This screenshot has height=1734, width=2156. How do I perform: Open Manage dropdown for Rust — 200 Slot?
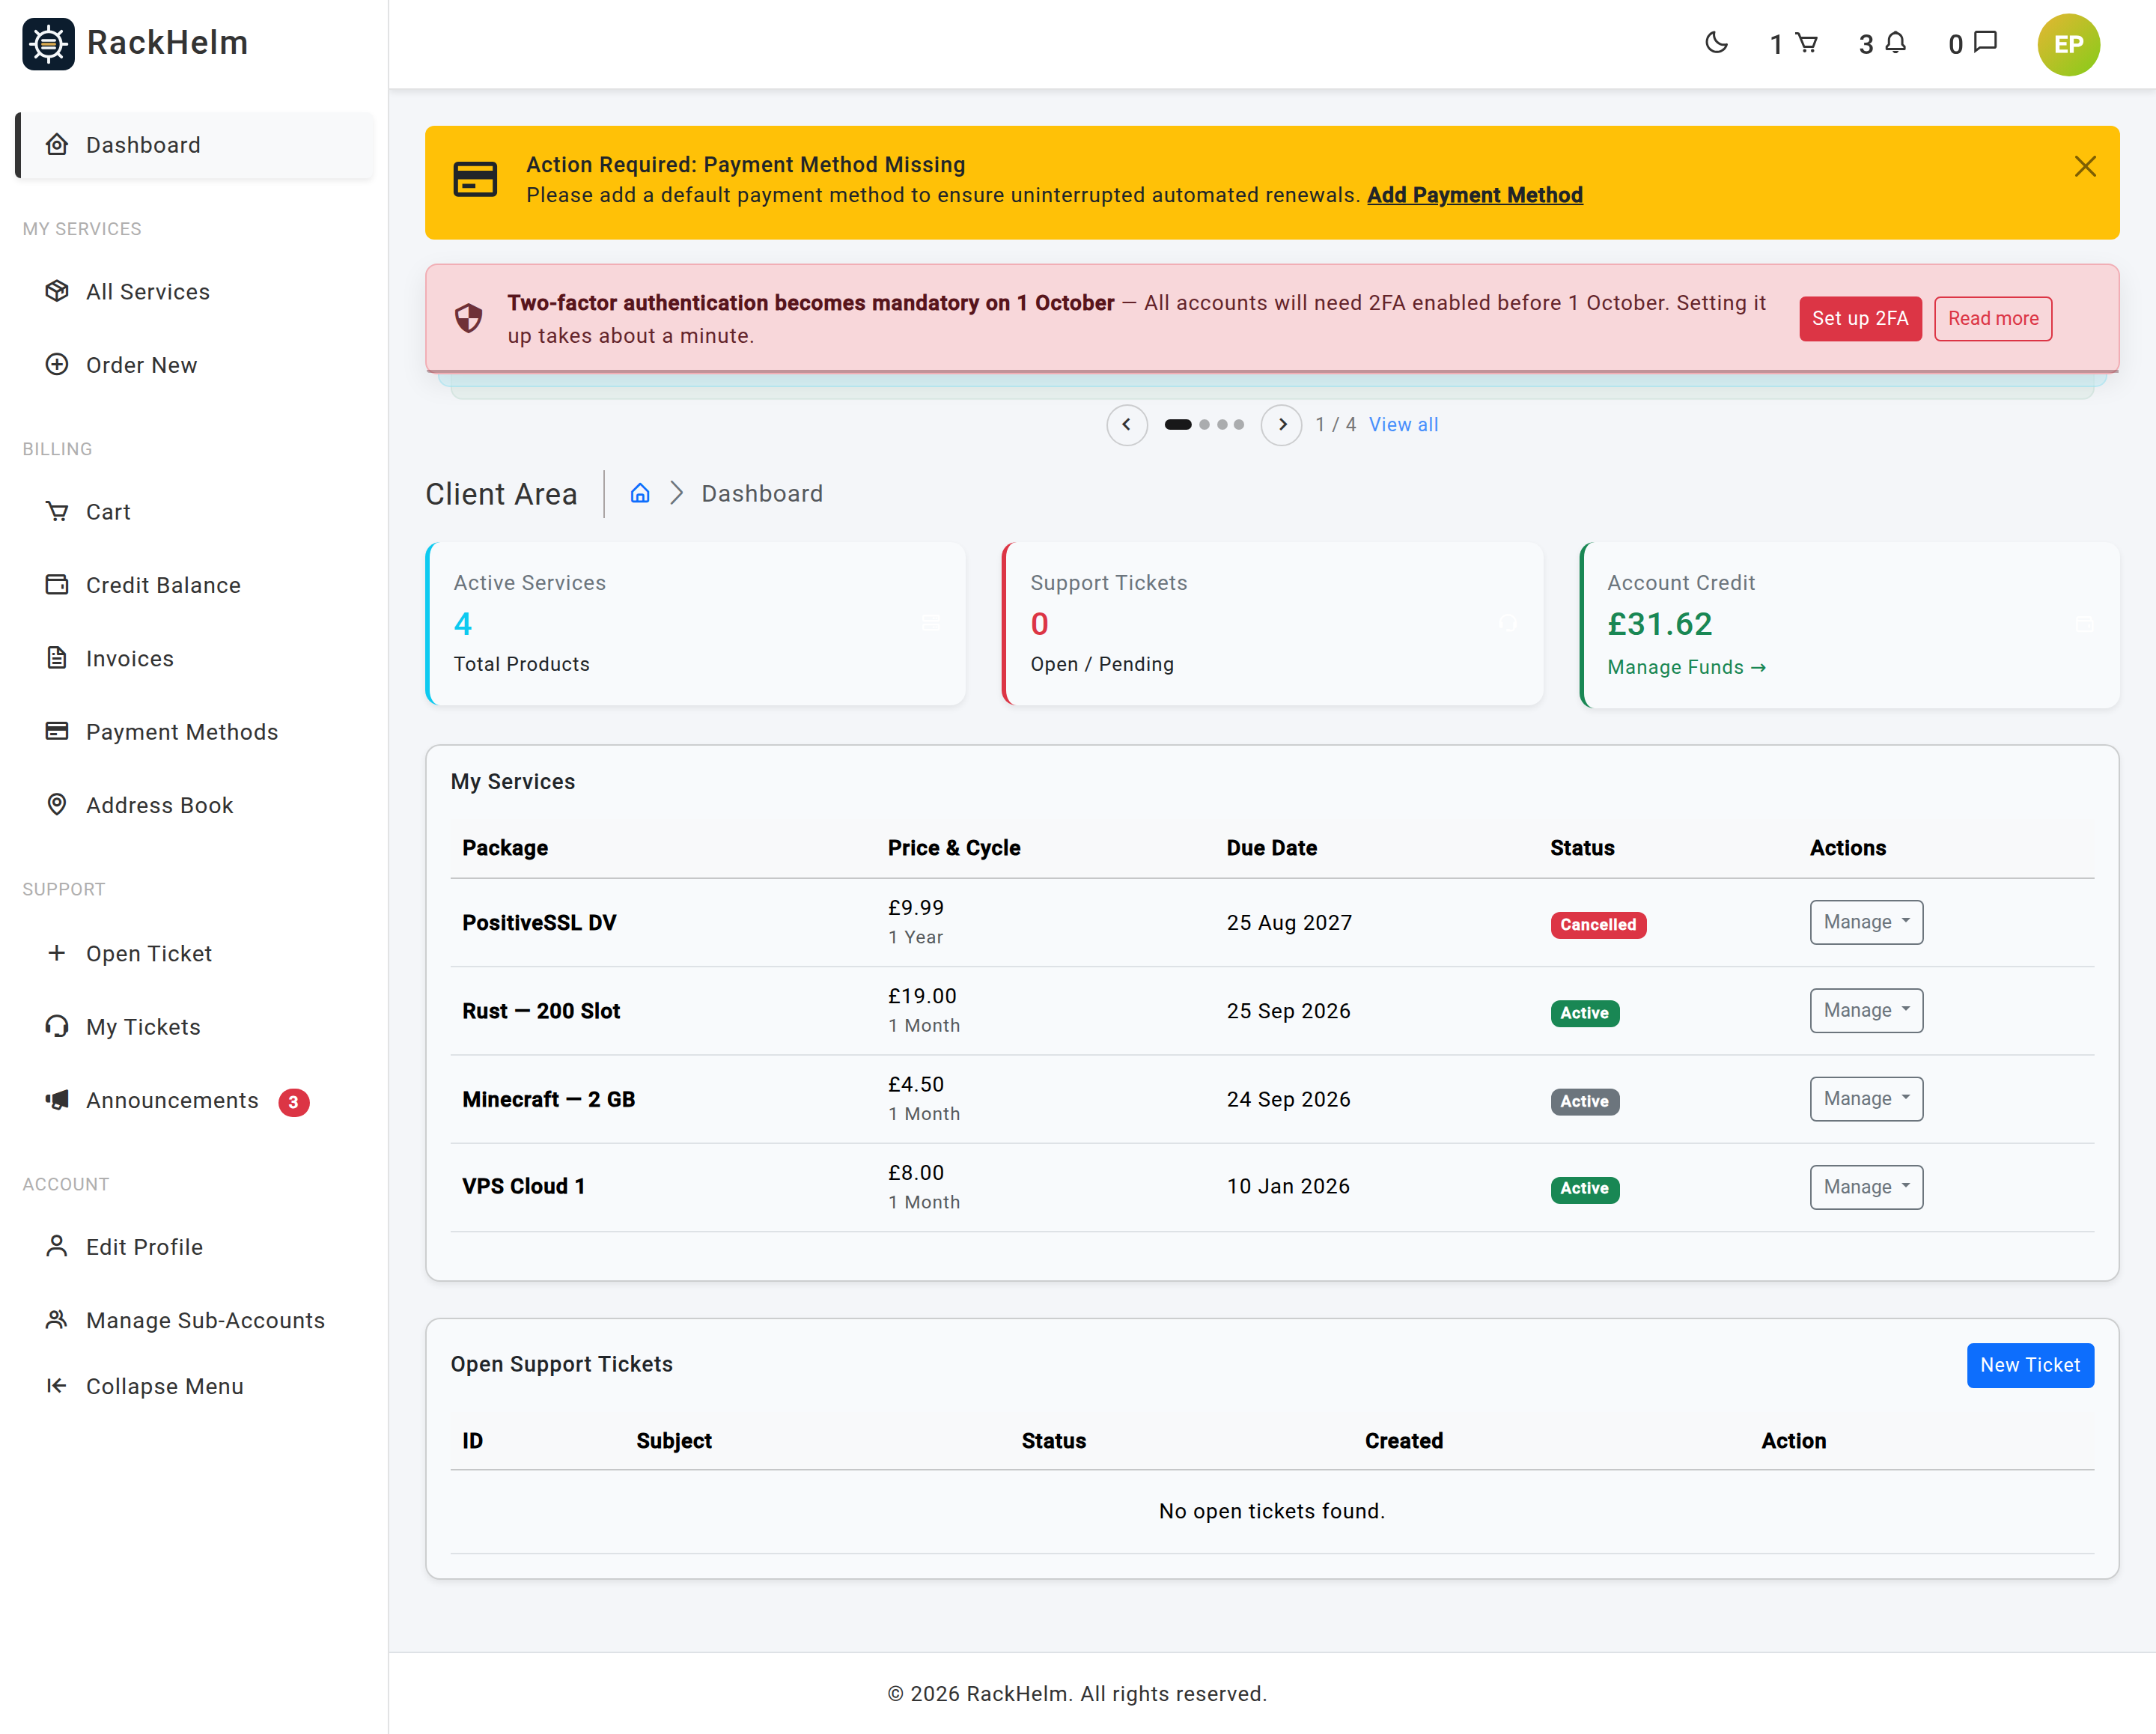(x=1866, y=1010)
